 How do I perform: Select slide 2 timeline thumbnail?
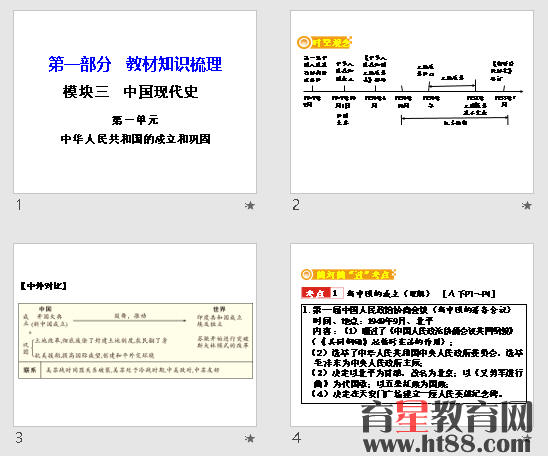click(412, 102)
